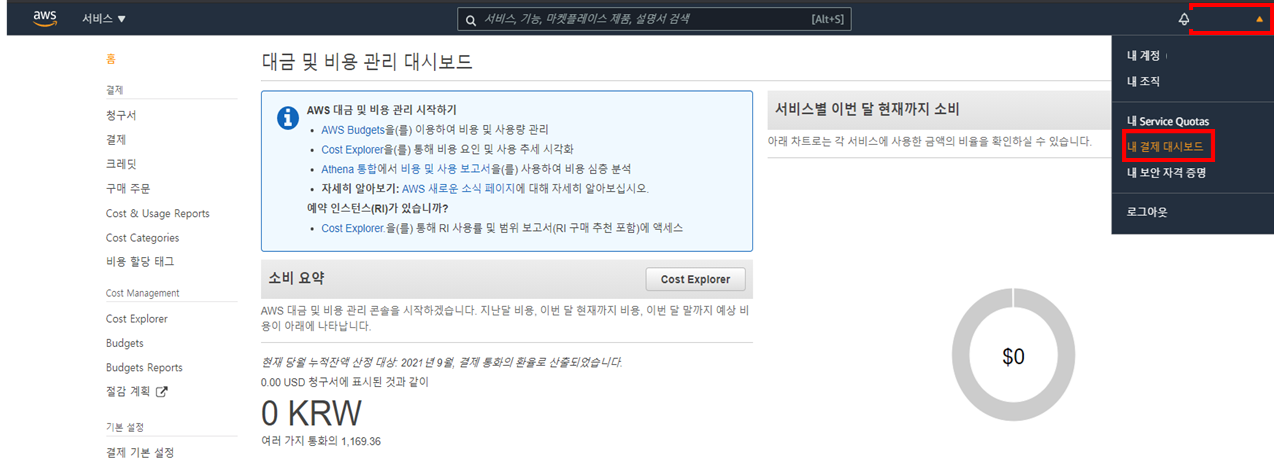Viewport: 1274px width, 459px height.
Task: Open 내 보안 자격 증명 menu entry
Action: tap(1166, 173)
